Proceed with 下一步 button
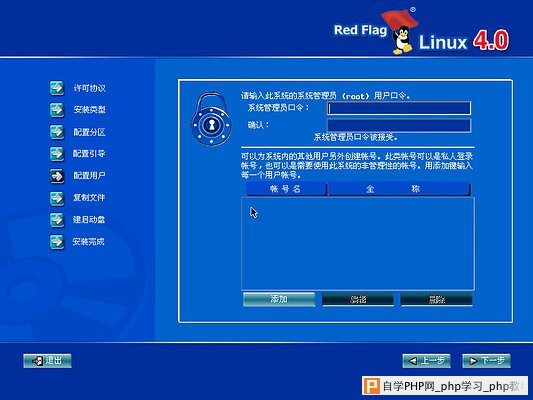The width and height of the screenshot is (533, 400). tap(486, 361)
